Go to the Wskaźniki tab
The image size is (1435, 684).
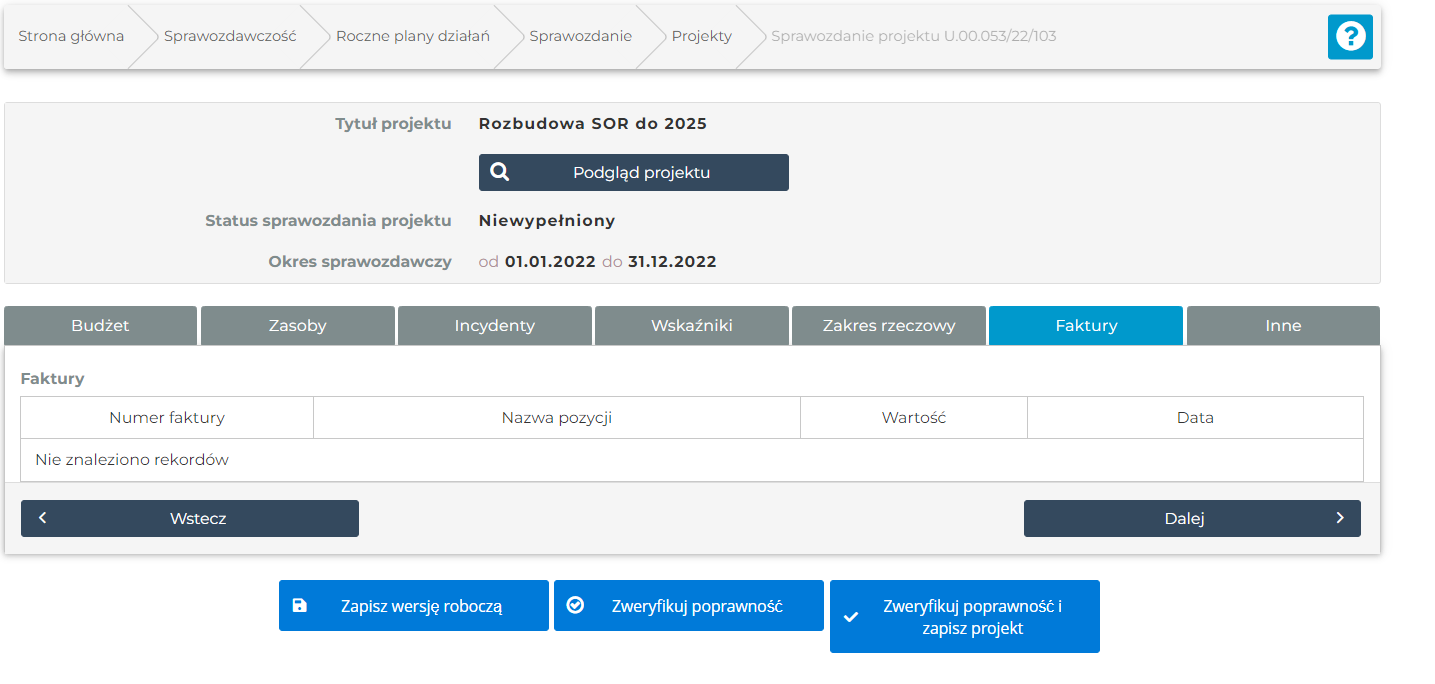click(691, 325)
